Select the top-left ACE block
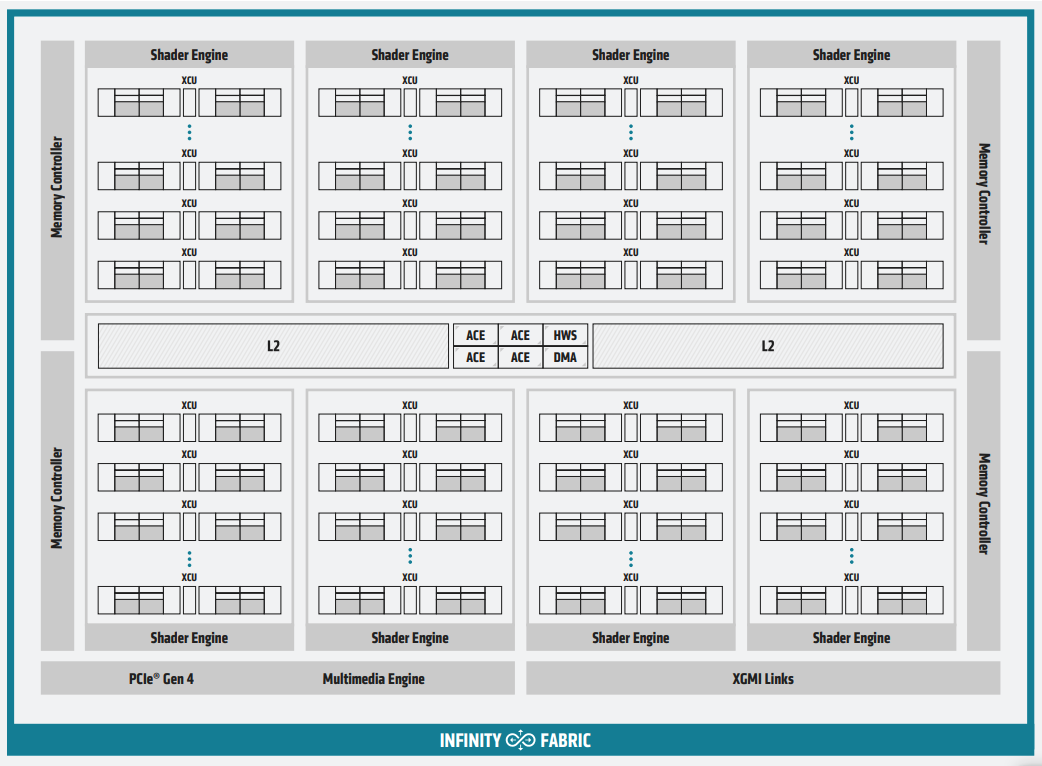The width and height of the screenshot is (1042, 766). click(x=476, y=336)
